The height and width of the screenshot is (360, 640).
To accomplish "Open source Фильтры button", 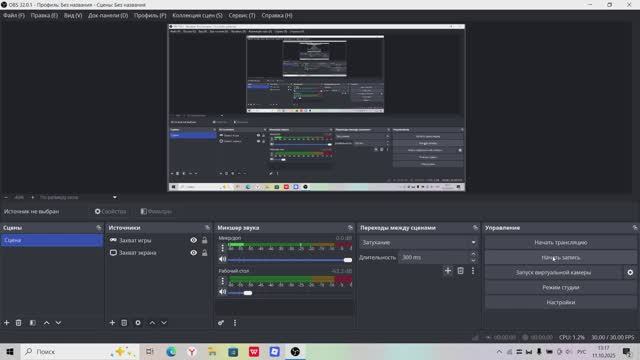I will click(156, 211).
